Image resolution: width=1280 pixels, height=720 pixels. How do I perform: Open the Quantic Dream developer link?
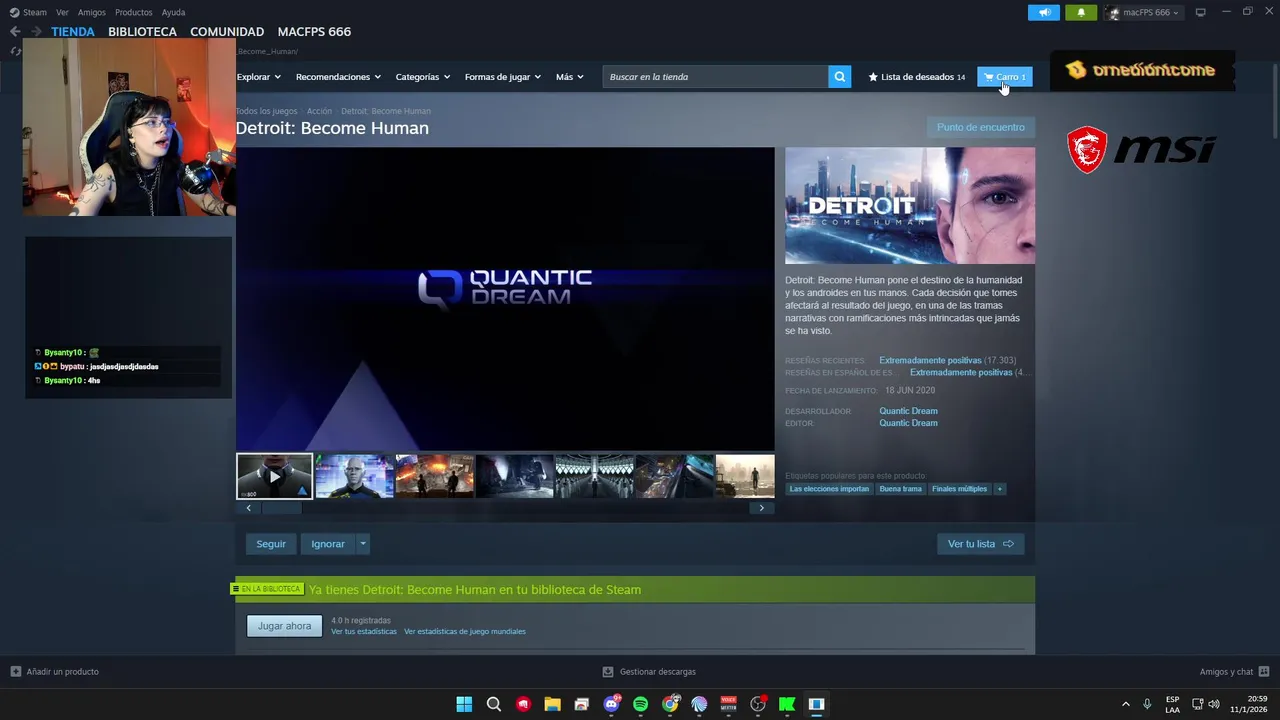908,411
